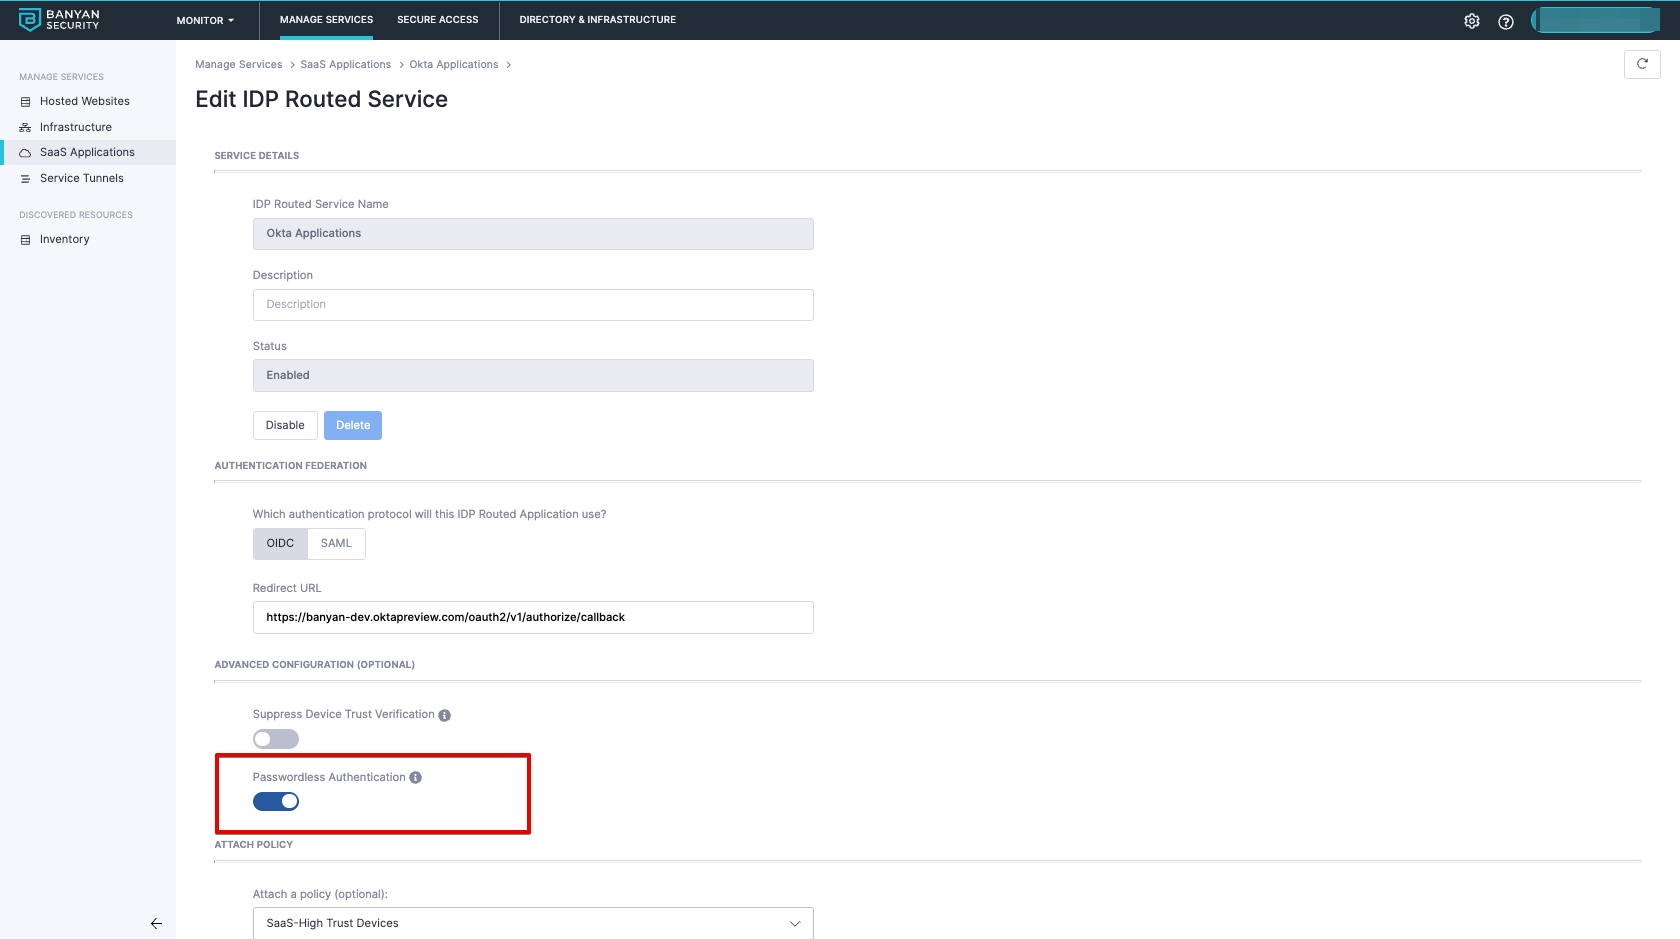The image size is (1680, 939).
Task: Open Hosted Websites in sidebar
Action: pyautogui.click(x=84, y=101)
